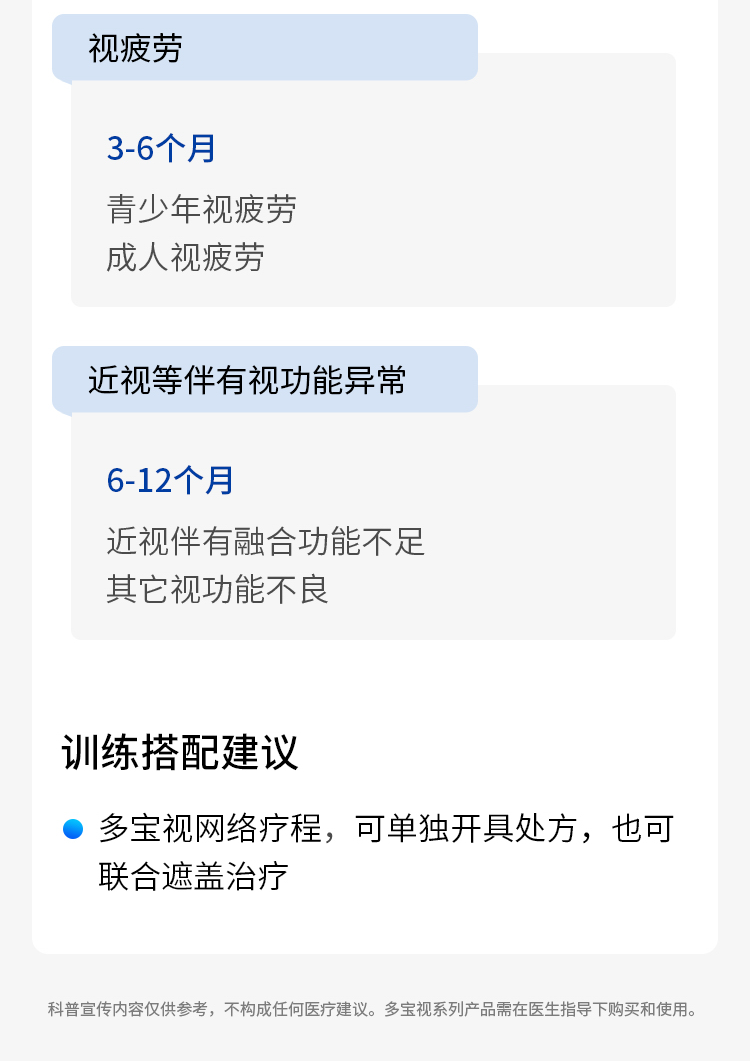Click the 联合遮盖治疗 text line
This screenshot has width=750, height=1061.
pos(194,877)
